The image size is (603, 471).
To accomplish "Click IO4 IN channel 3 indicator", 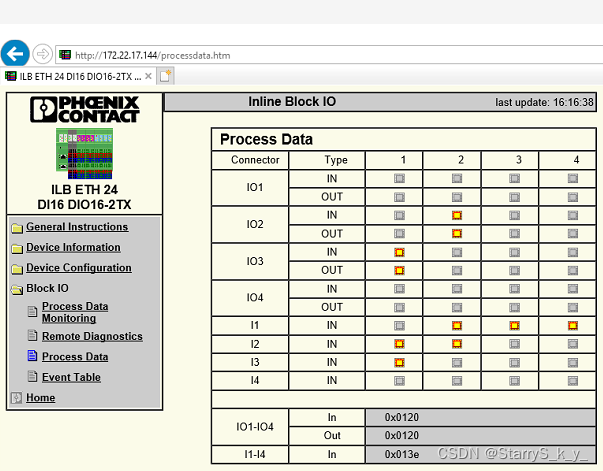I will tap(515, 289).
